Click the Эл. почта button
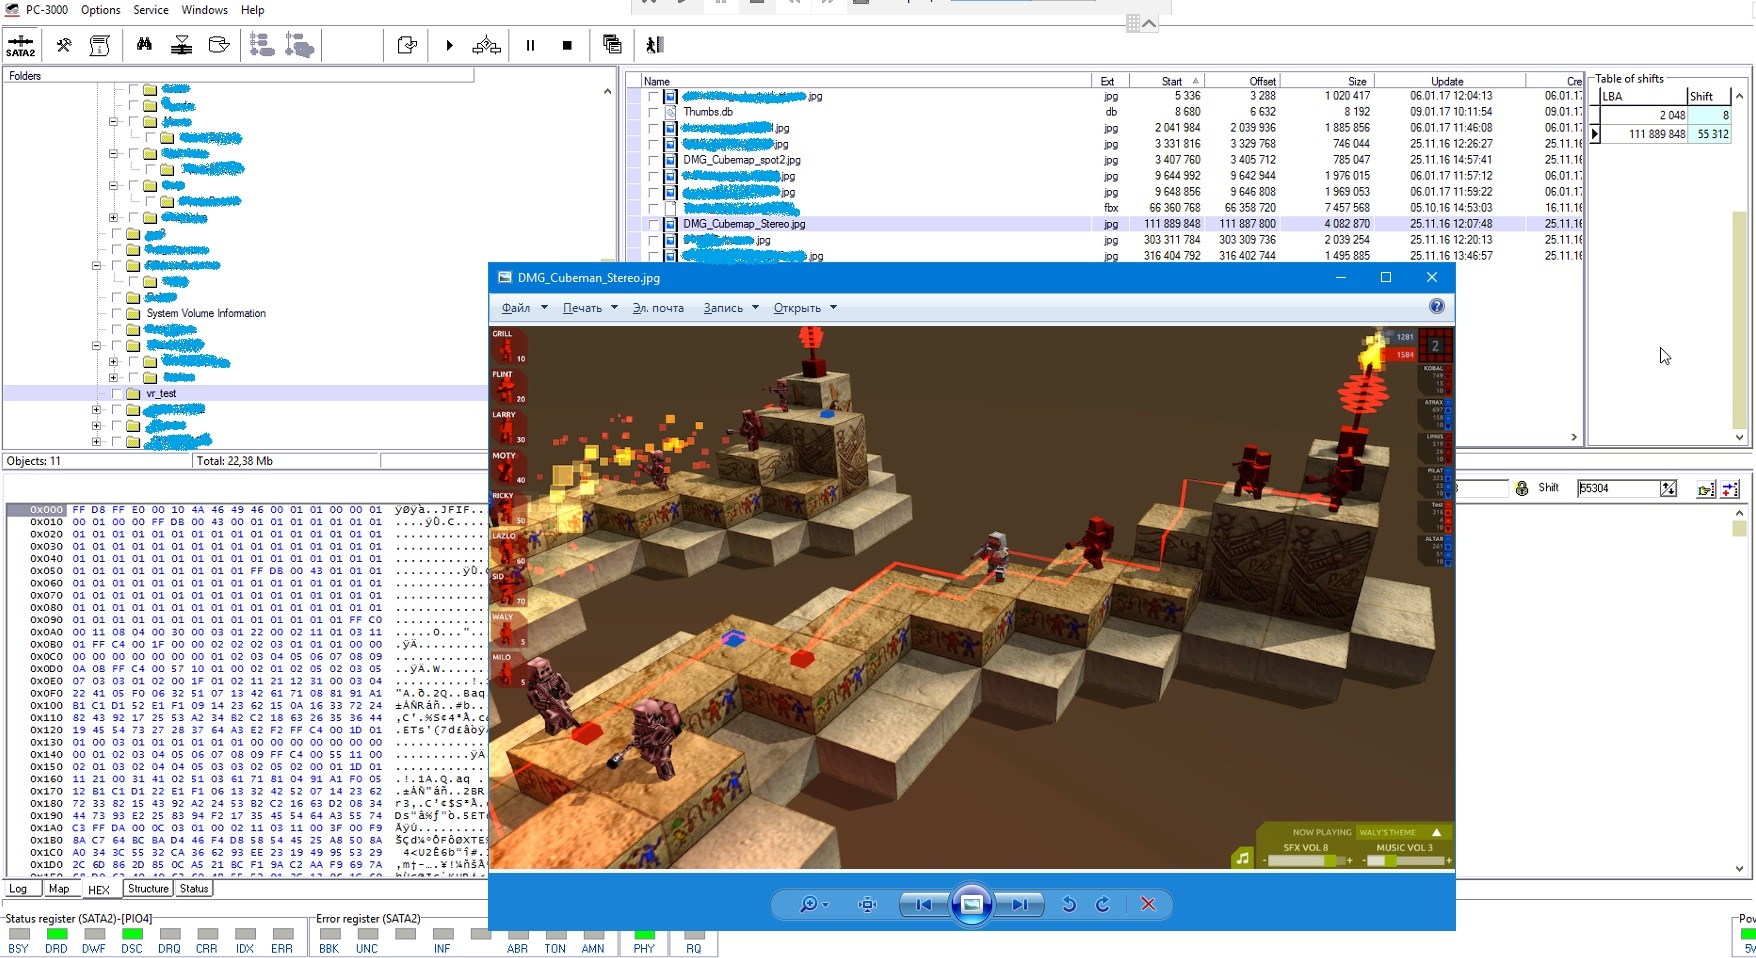 (x=658, y=308)
